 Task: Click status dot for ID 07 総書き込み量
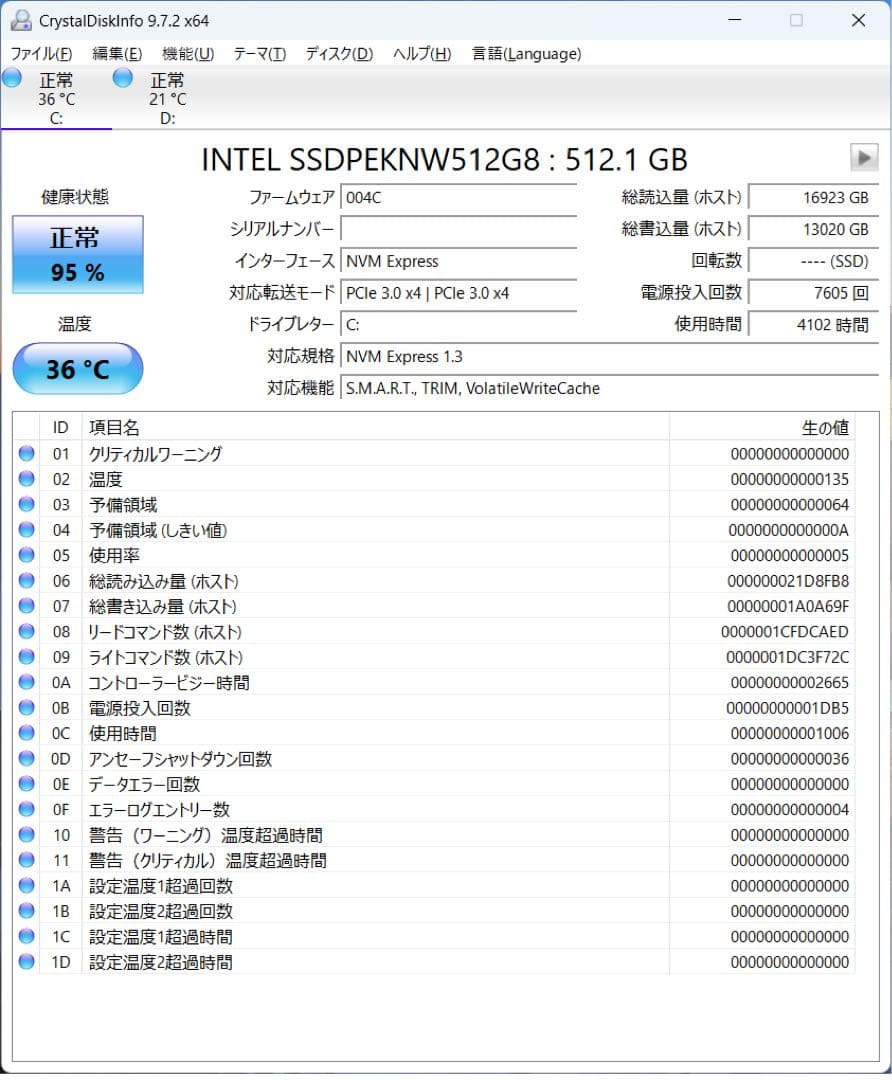coord(27,606)
